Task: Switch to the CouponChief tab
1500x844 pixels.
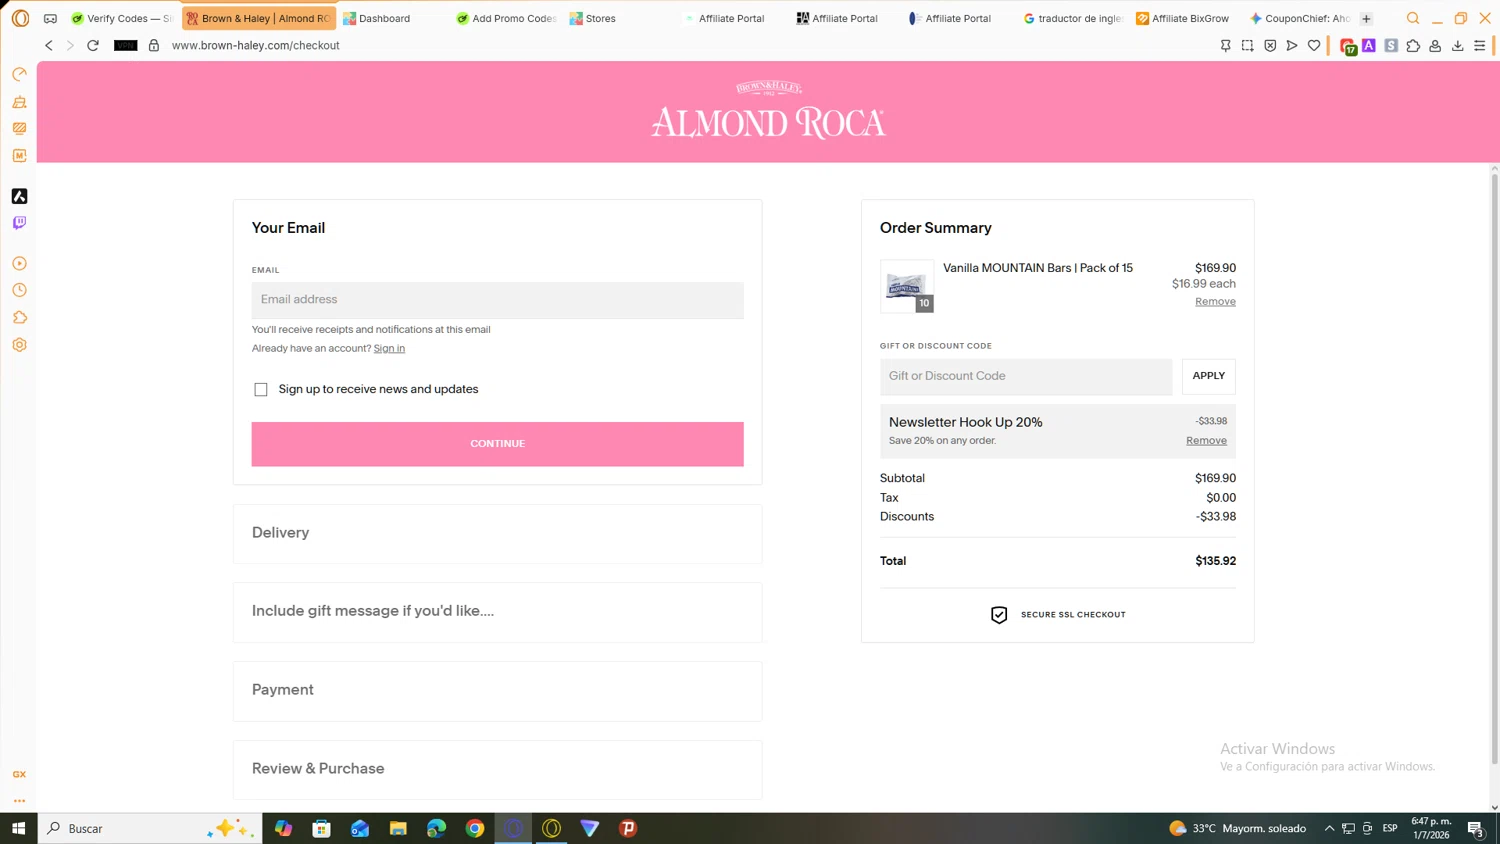Action: (1299, 18)
